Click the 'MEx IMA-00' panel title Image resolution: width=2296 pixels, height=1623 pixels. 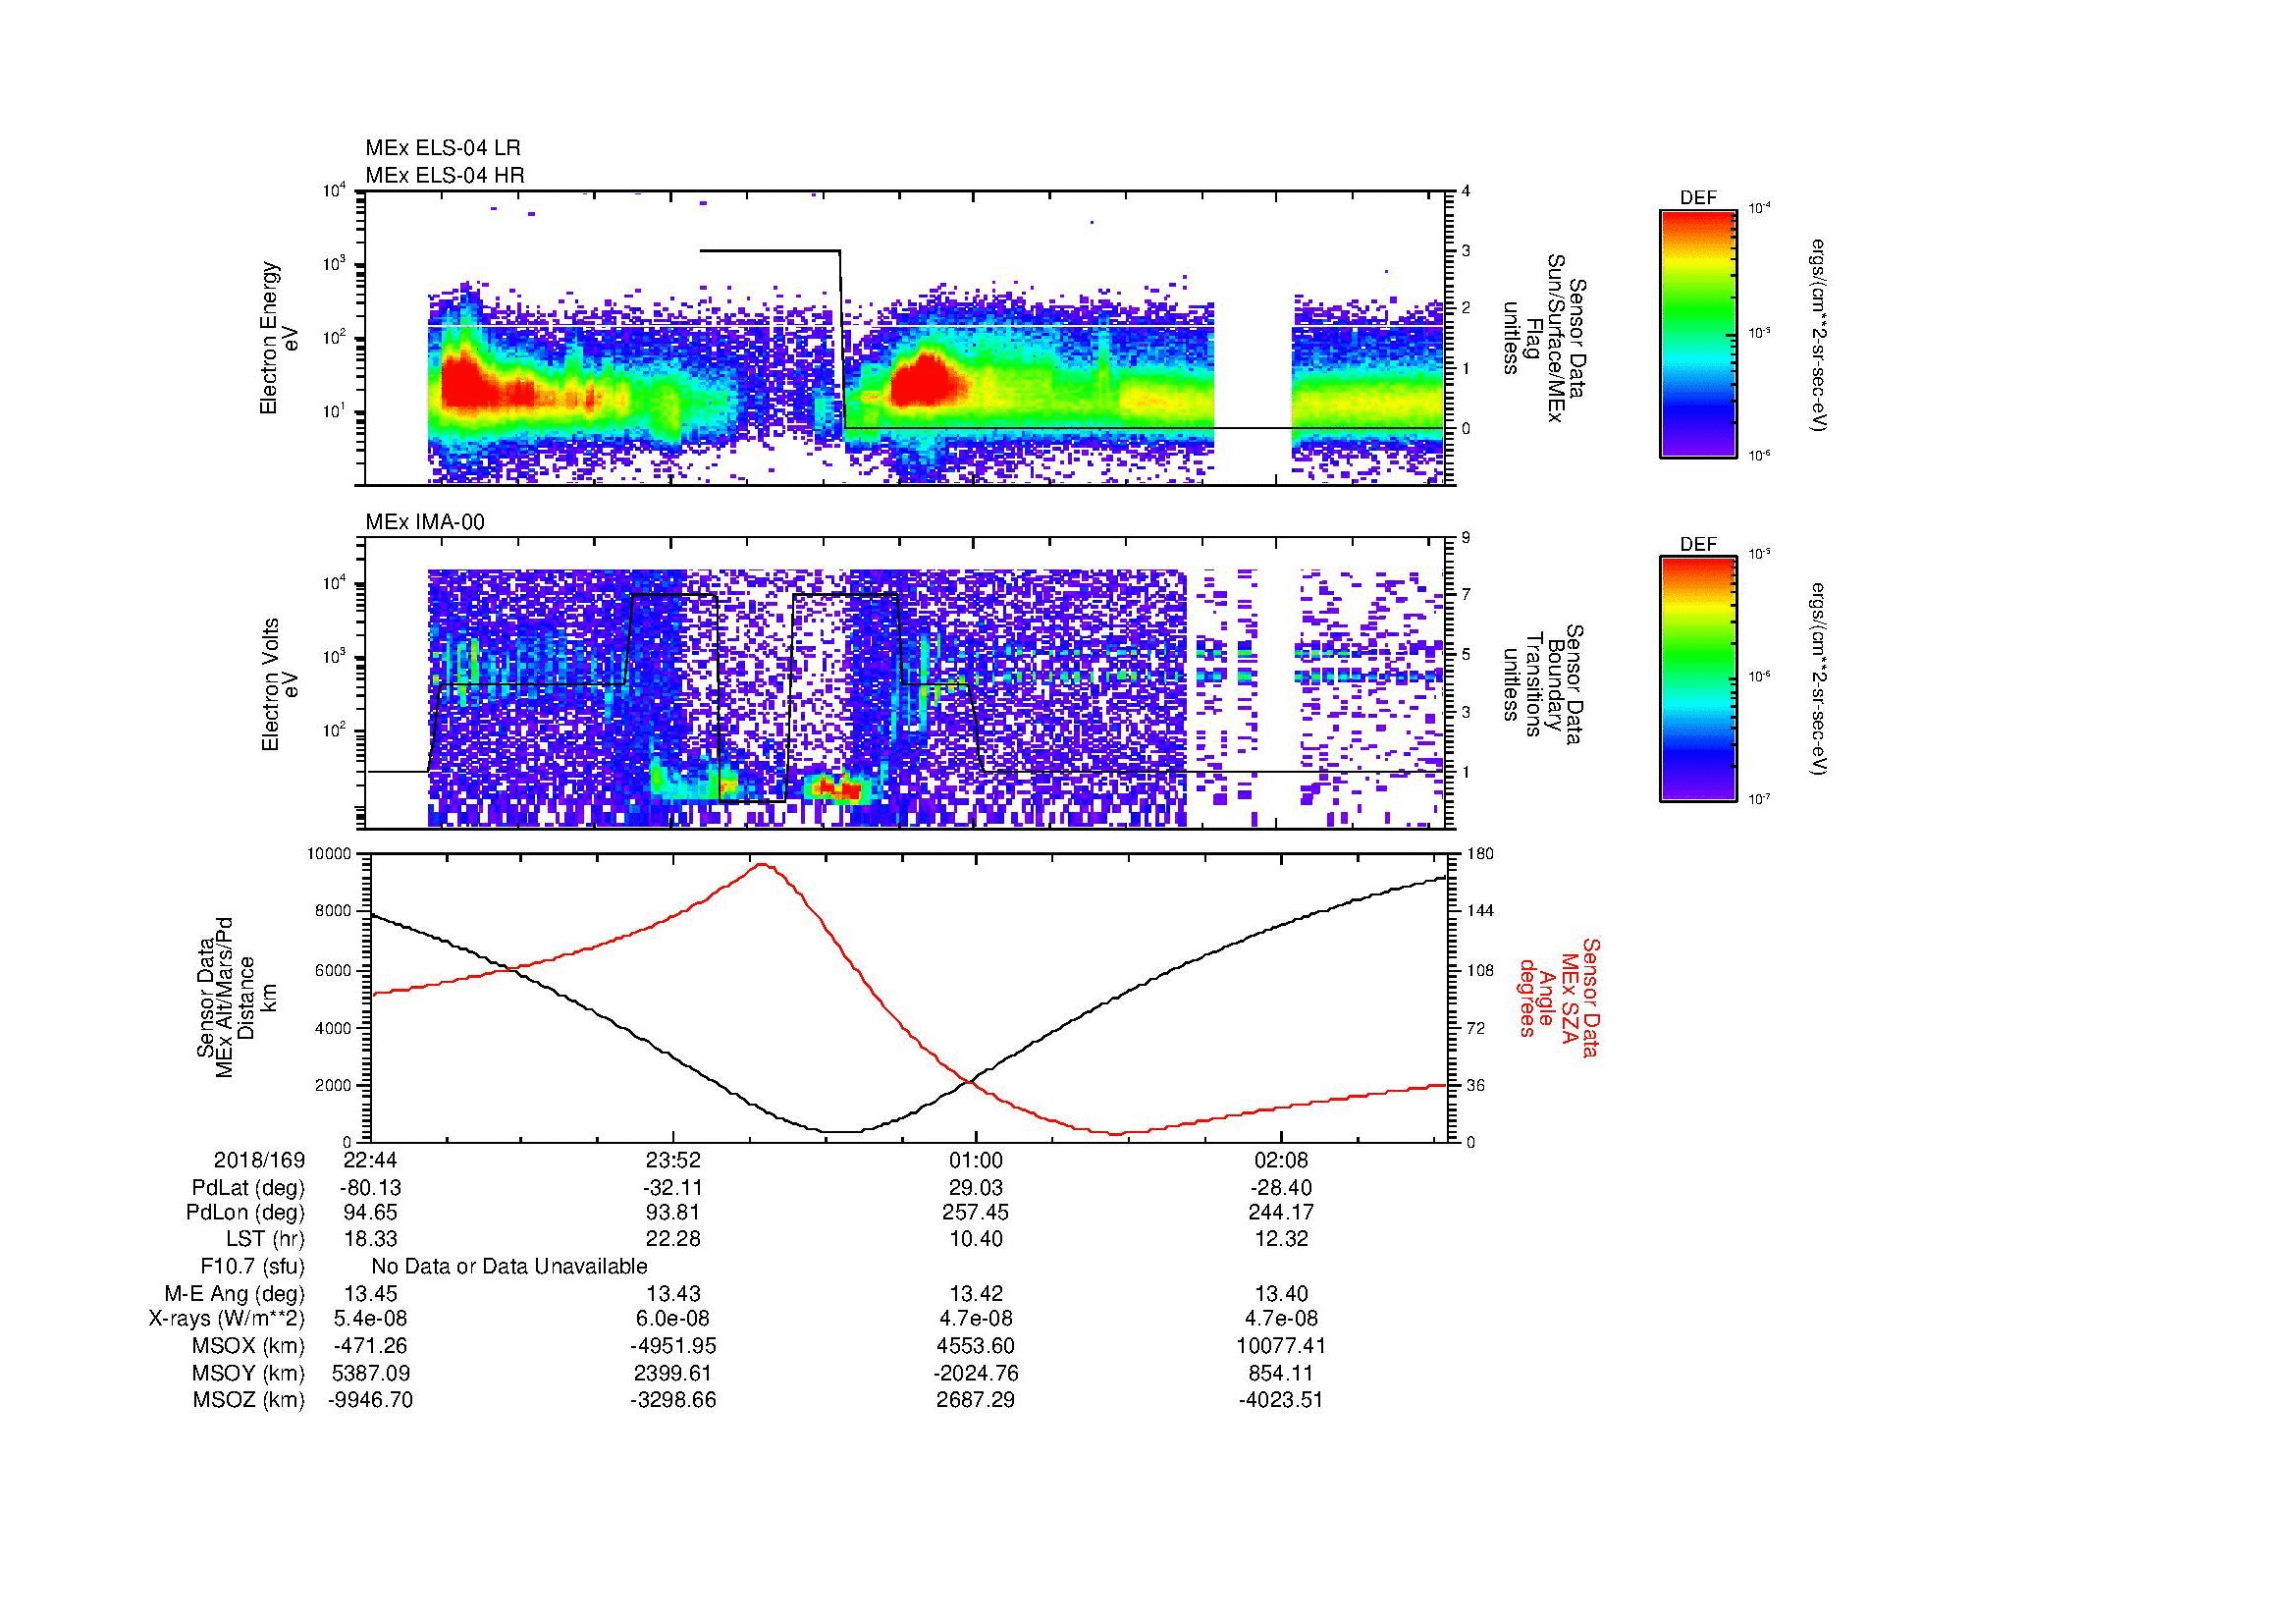(425, 522)
